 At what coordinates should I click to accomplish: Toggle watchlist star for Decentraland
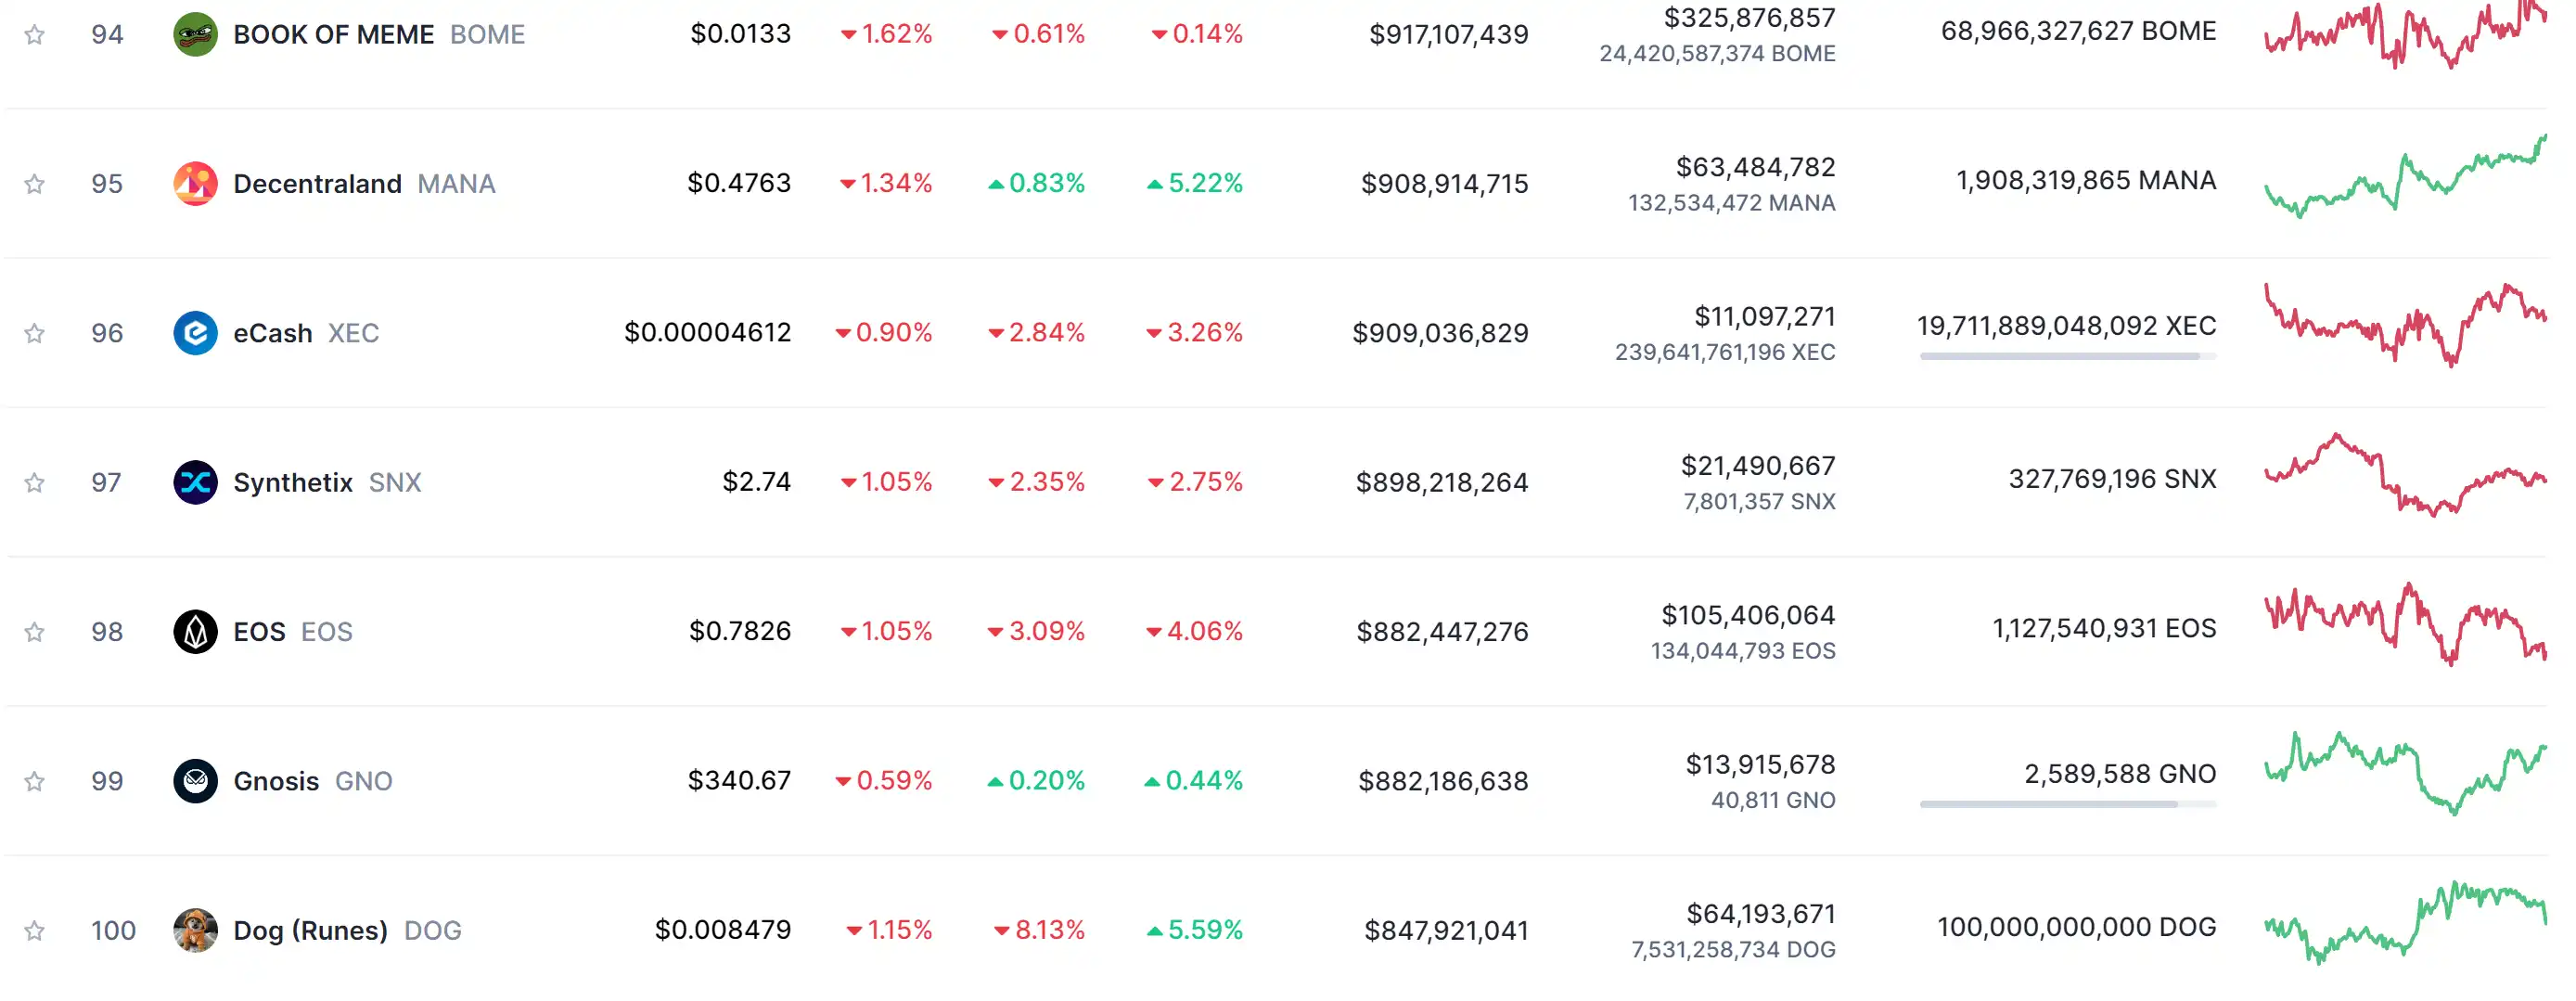[34, 184]
